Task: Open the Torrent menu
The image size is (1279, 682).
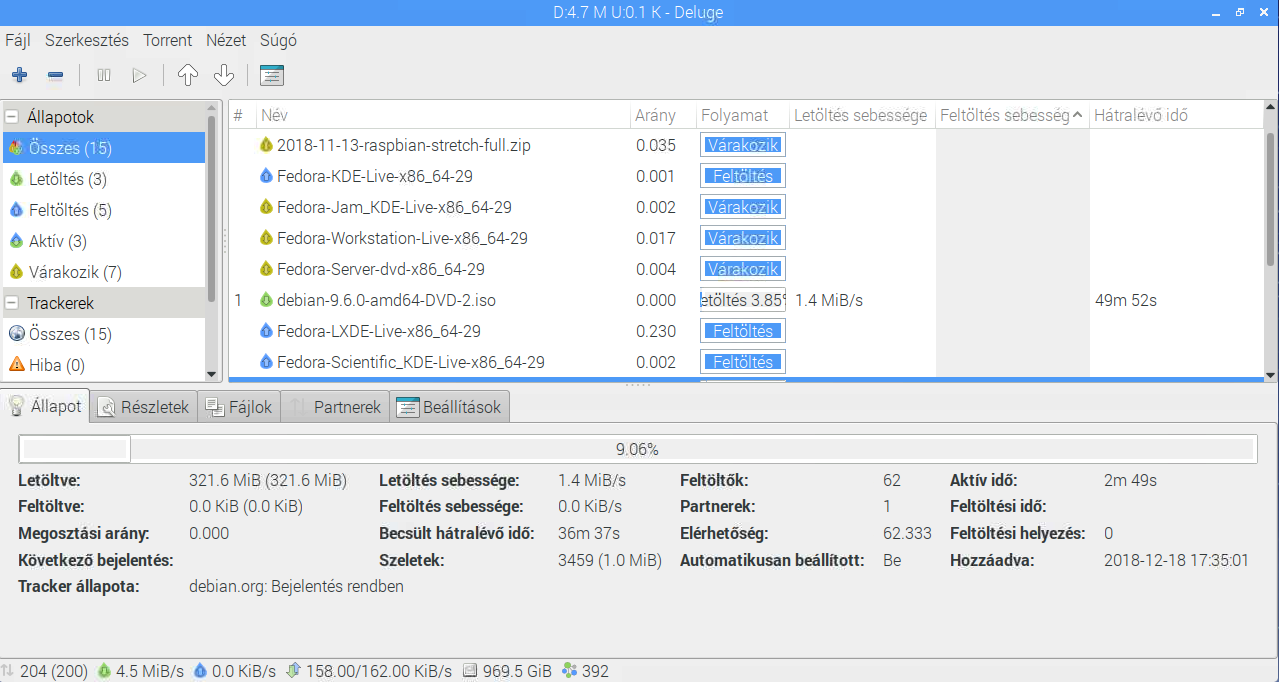Action: pos(167,41)
